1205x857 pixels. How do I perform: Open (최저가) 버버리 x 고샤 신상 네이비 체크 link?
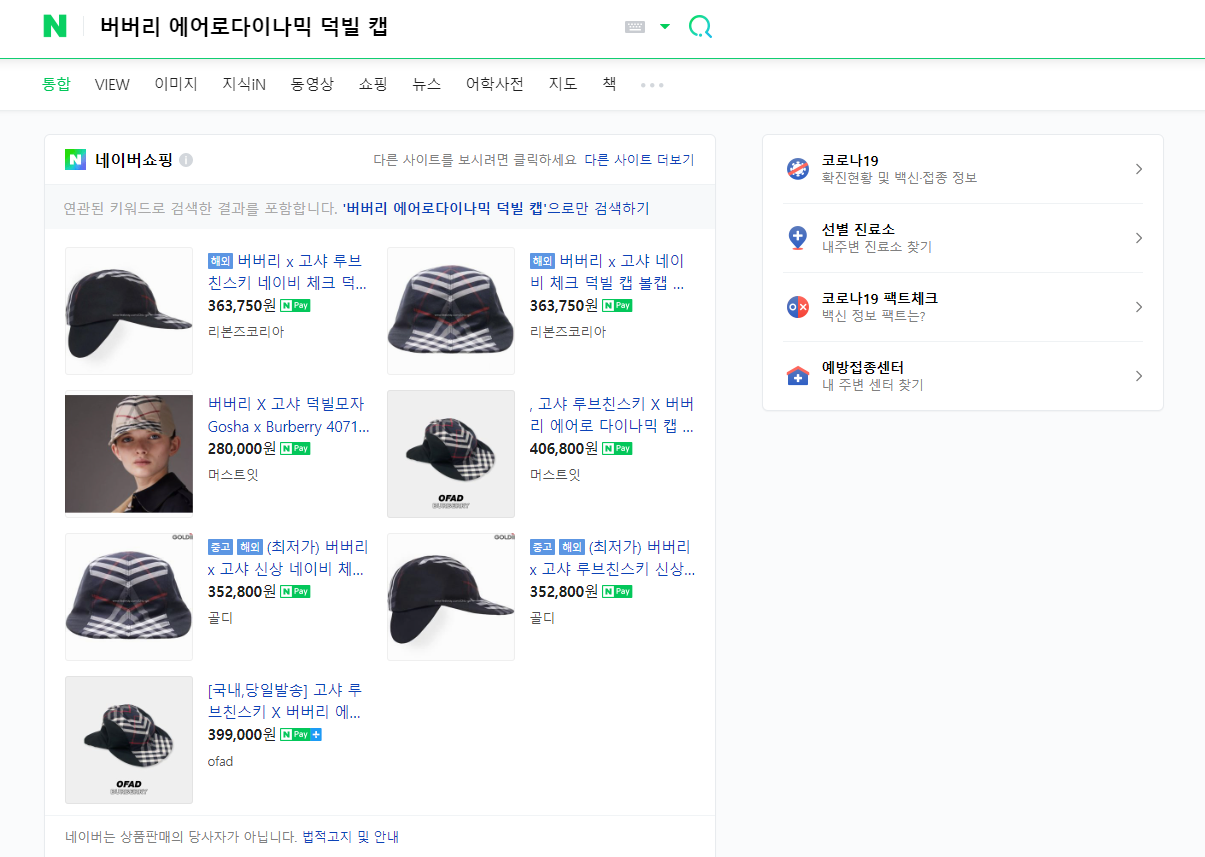click(288, 558)
